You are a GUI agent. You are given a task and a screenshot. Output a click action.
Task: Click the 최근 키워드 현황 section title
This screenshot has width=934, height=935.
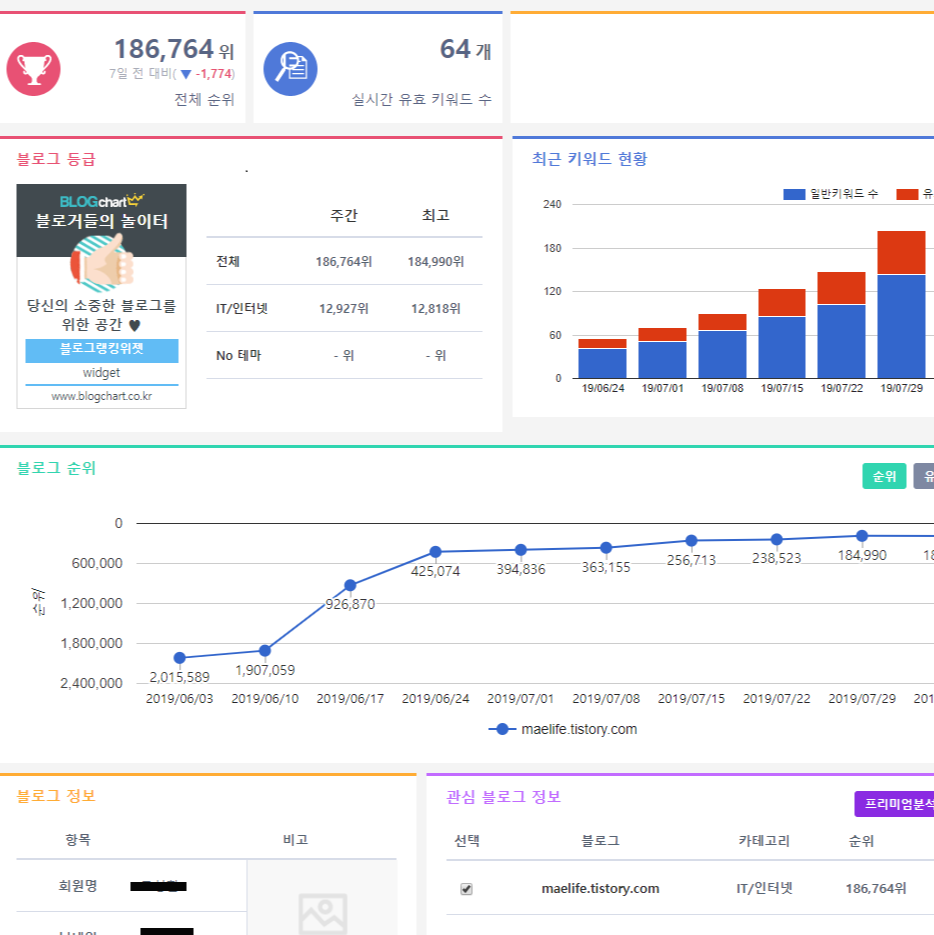click(x=589, y=159)
